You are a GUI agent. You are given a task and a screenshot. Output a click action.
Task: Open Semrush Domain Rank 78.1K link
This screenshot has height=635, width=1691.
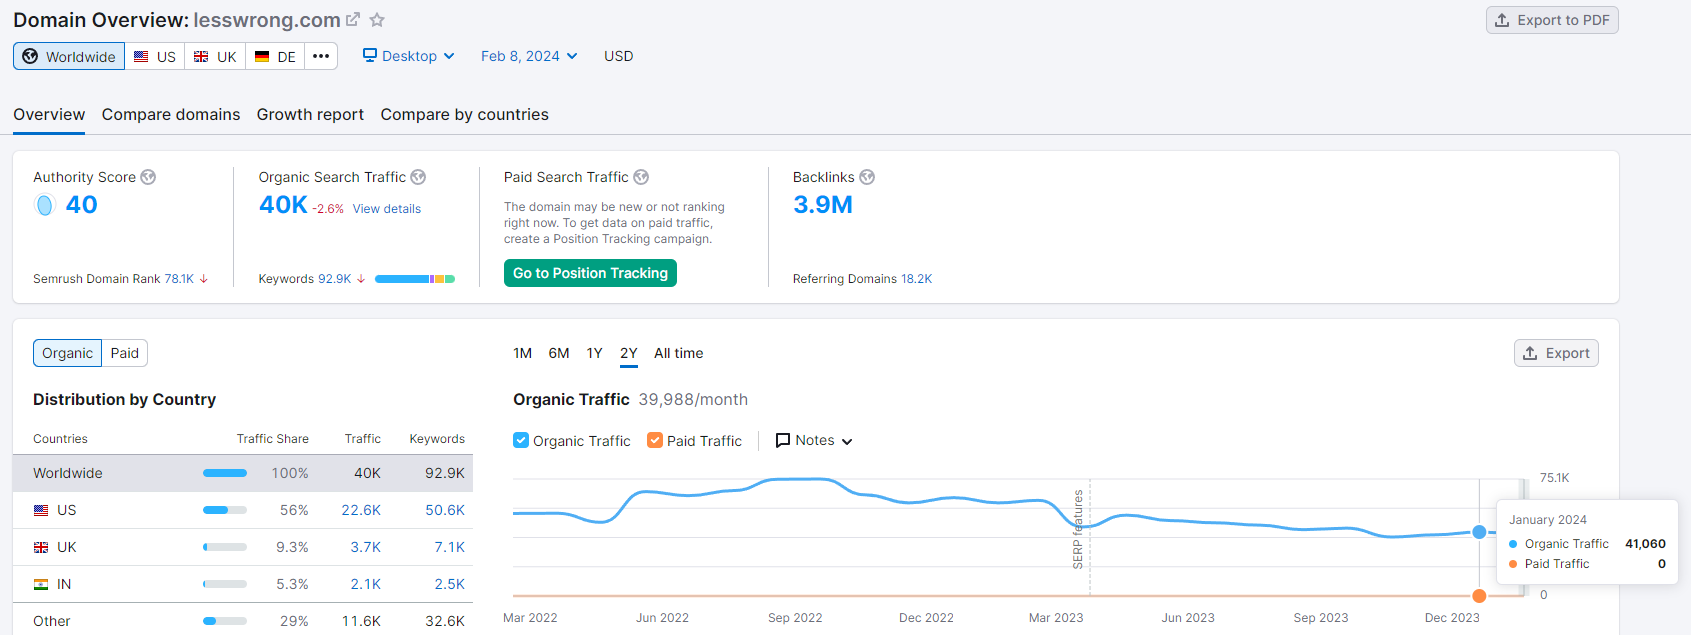click(x=179, y=279)
